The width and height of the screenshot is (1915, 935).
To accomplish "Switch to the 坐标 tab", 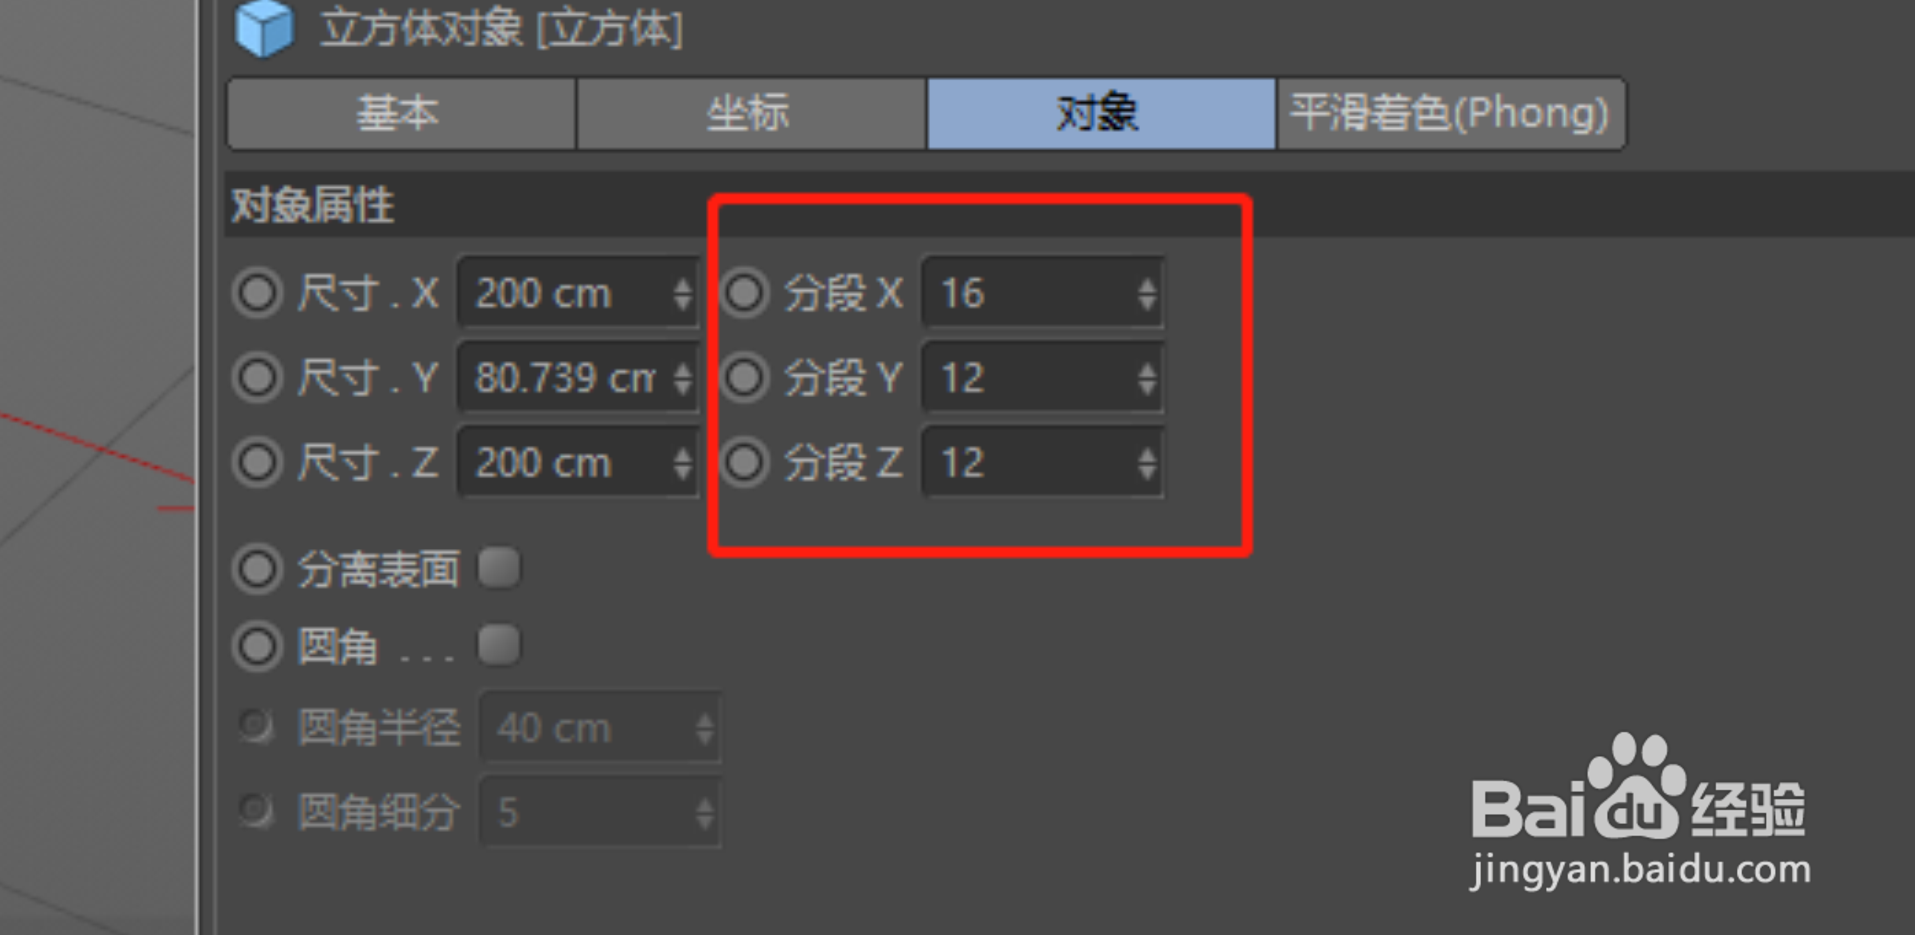I will point(750,113).
